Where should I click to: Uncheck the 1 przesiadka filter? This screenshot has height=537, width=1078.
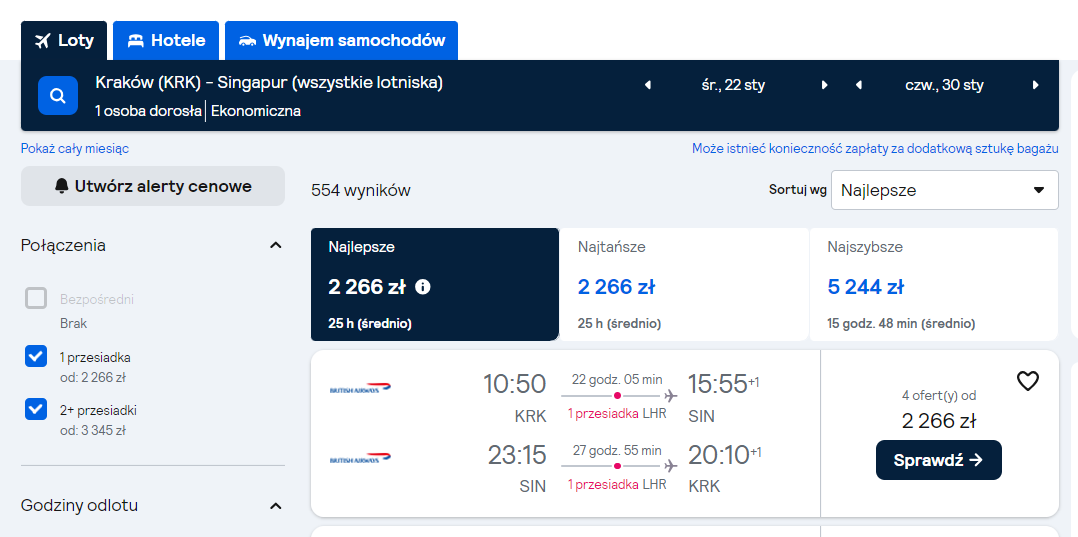[36, 356]
